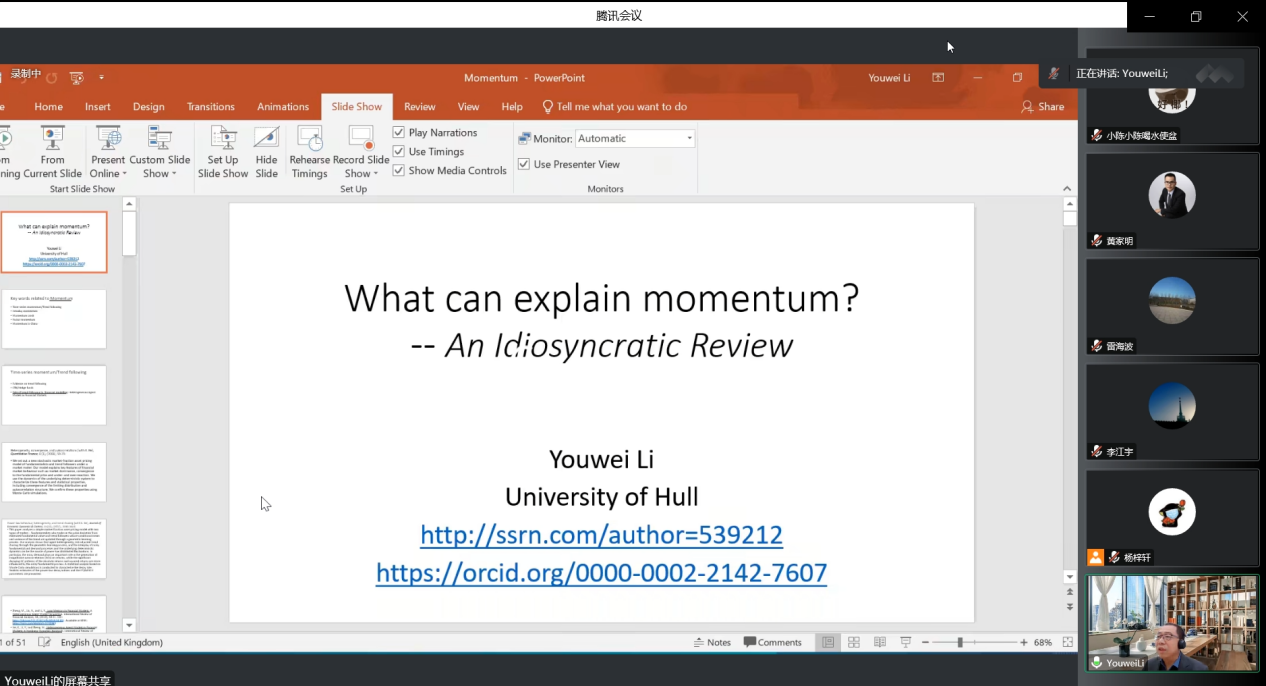The width and height of the screenshot is (1266, 686).
Task: Open Comments pane from status bar
Action: tap(773, 642)
